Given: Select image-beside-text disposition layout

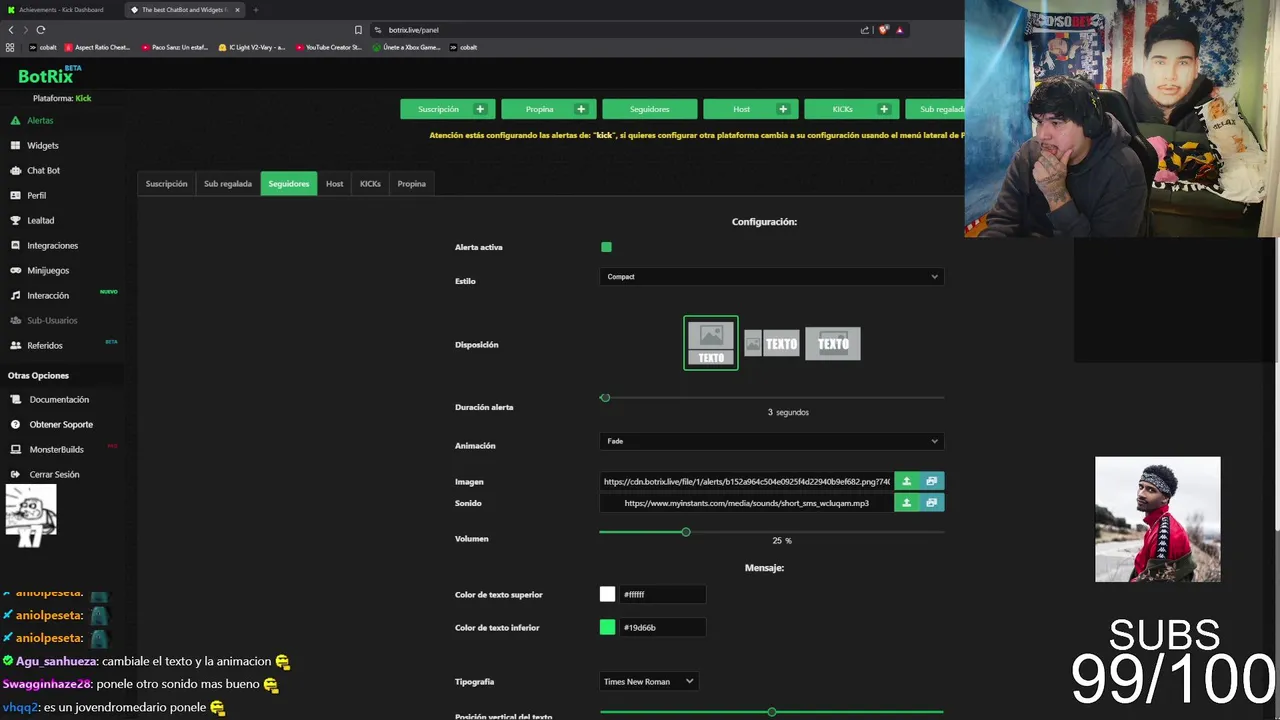Looking at the screenshot, I should [x=771, y=344].
